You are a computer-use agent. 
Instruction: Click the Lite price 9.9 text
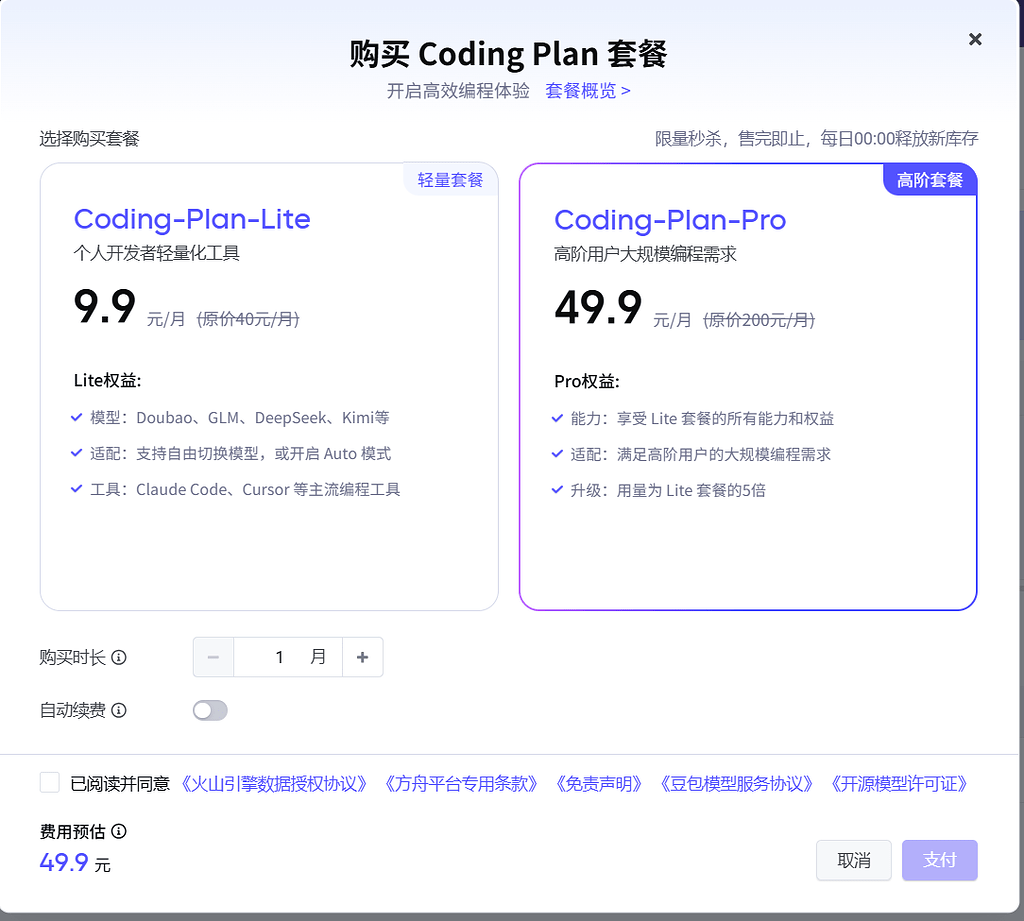104,306
